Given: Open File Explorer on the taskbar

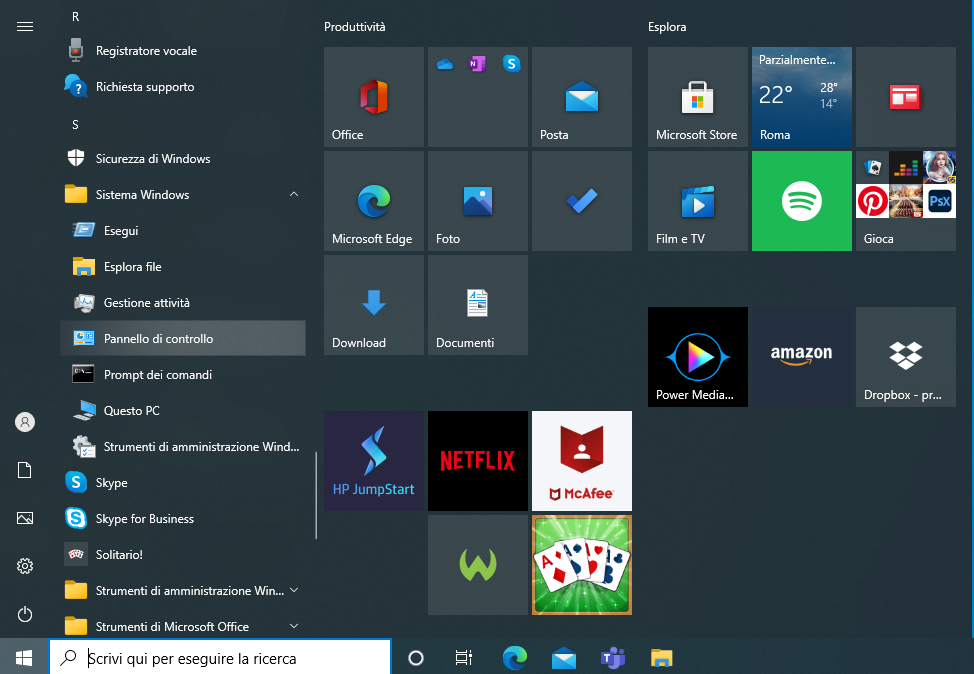Looking at the screenshot, I should (x=662, y=657).
